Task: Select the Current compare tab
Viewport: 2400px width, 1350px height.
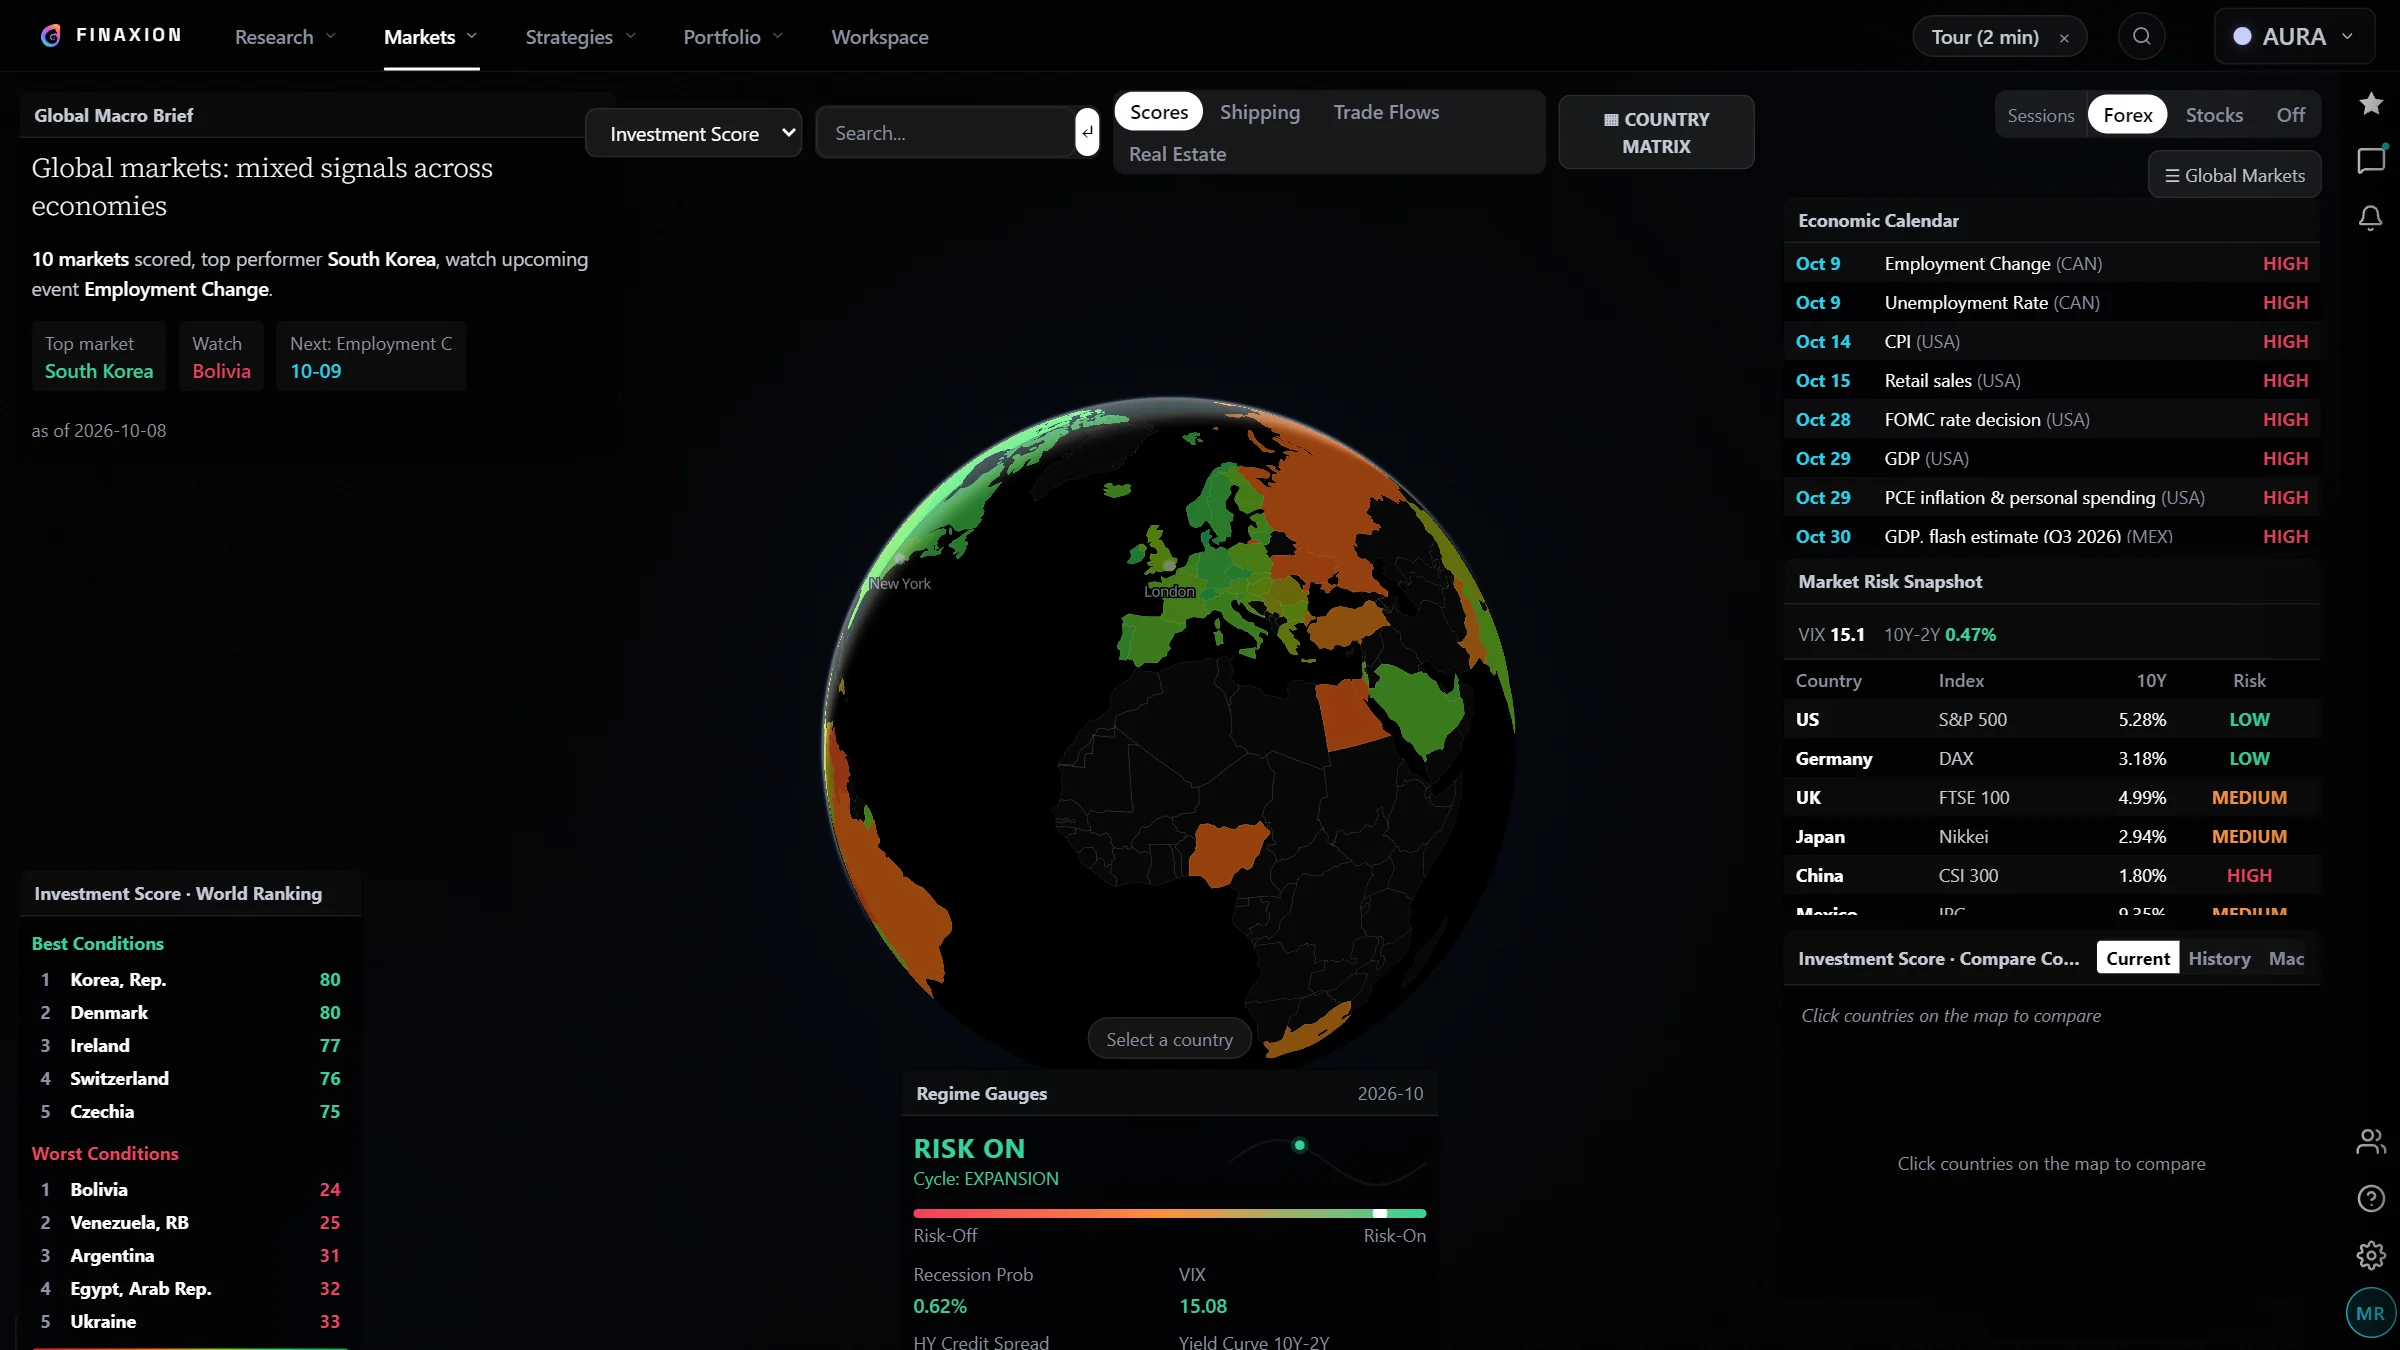Action: coord(2138,958)
